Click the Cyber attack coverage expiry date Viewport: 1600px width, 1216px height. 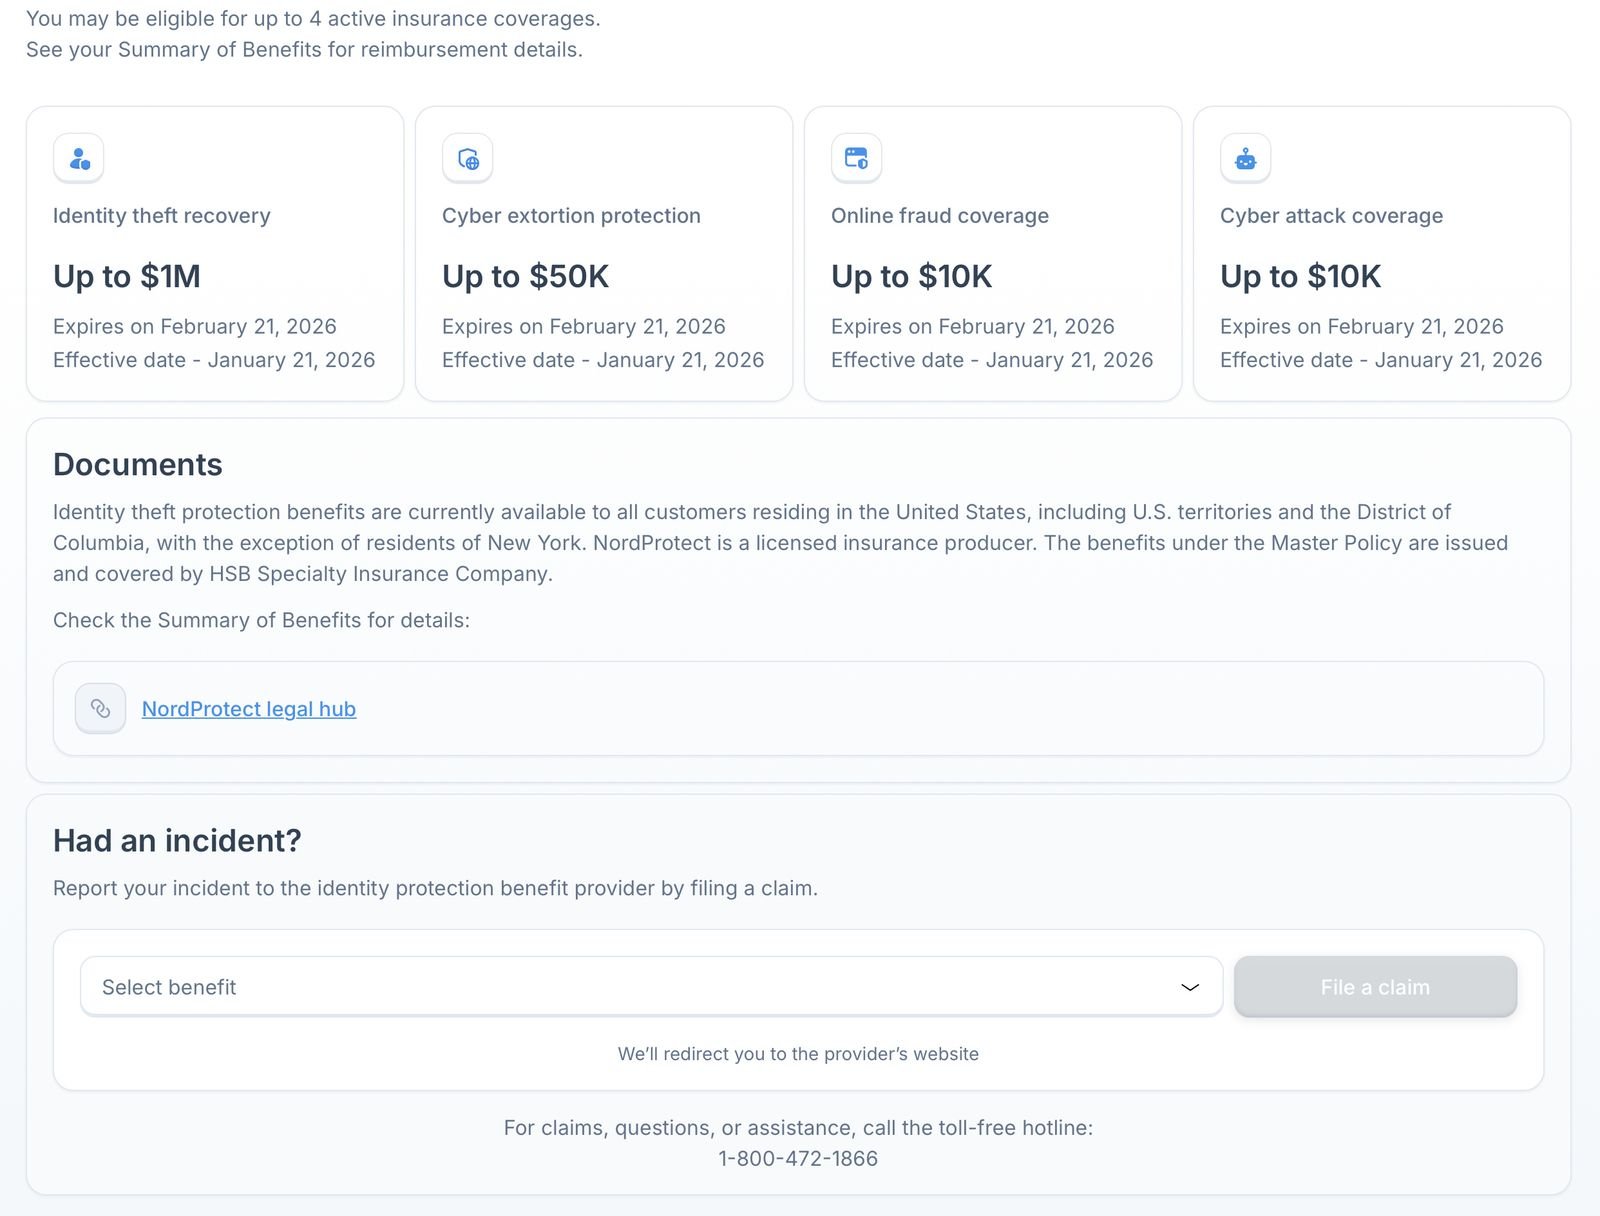point(1361,326)
